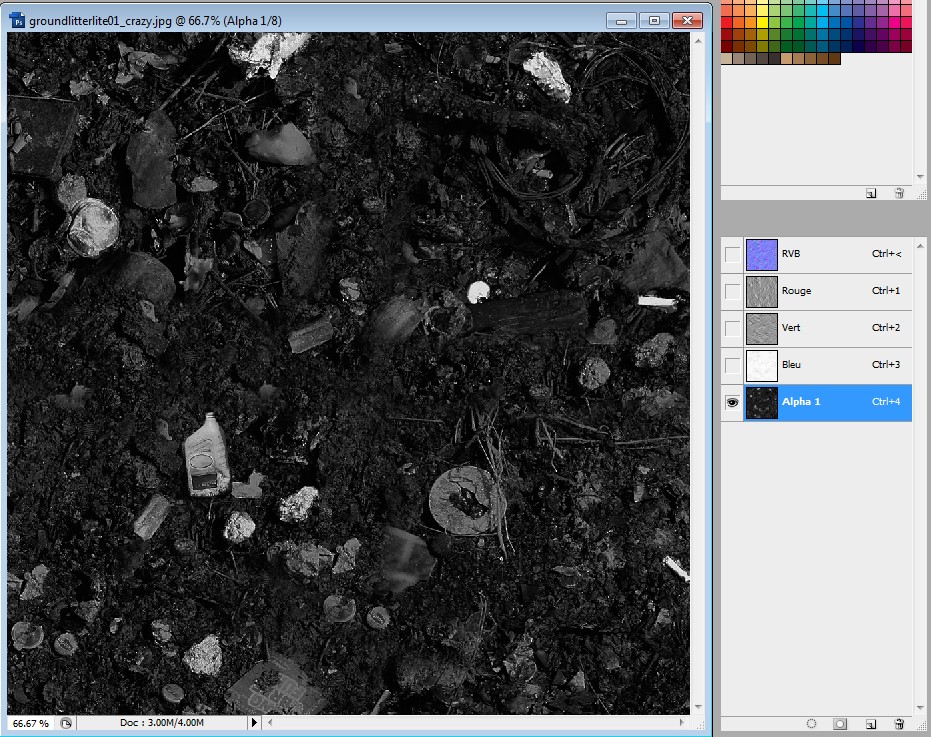Load the channel as a selection
This screenshot has width=931, height=737.
(811, 723)
